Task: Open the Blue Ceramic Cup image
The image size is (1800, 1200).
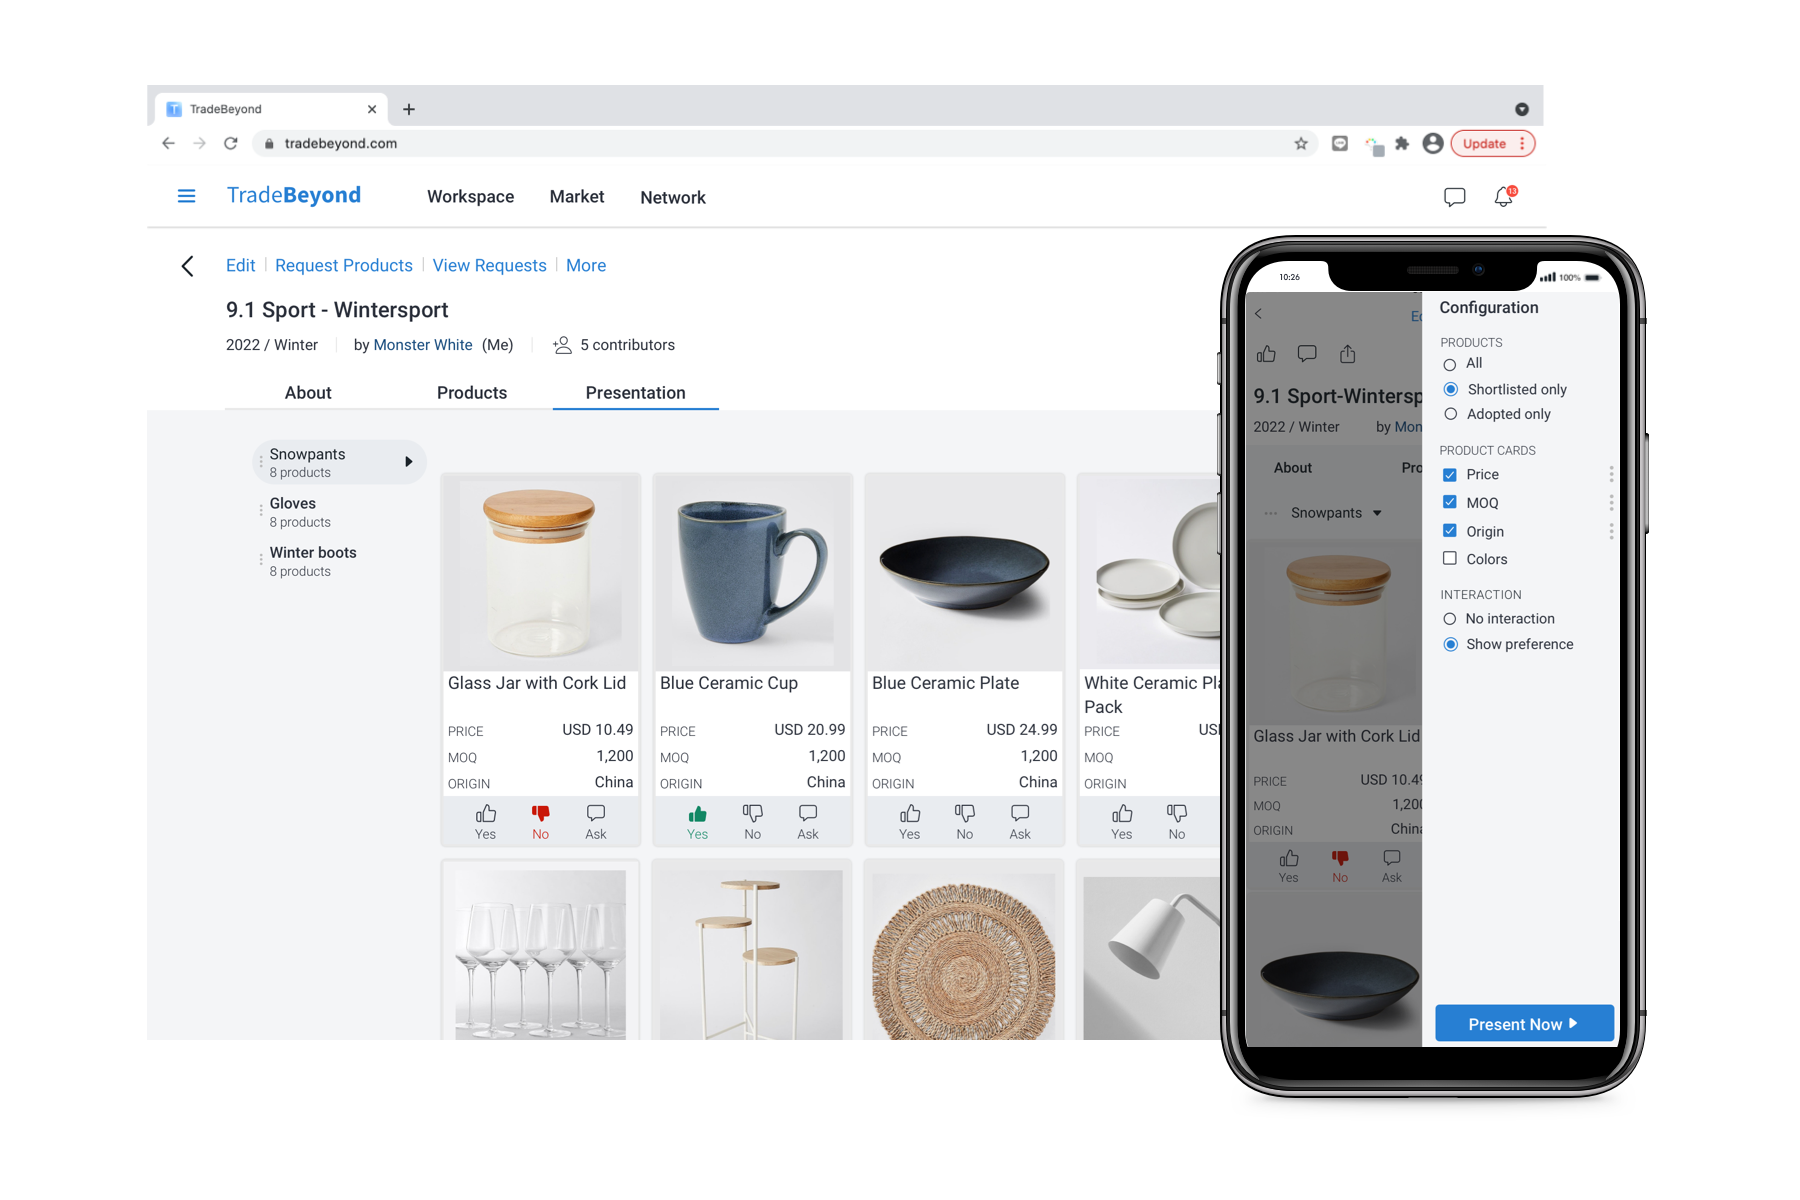Action: (x=753, y=572)
